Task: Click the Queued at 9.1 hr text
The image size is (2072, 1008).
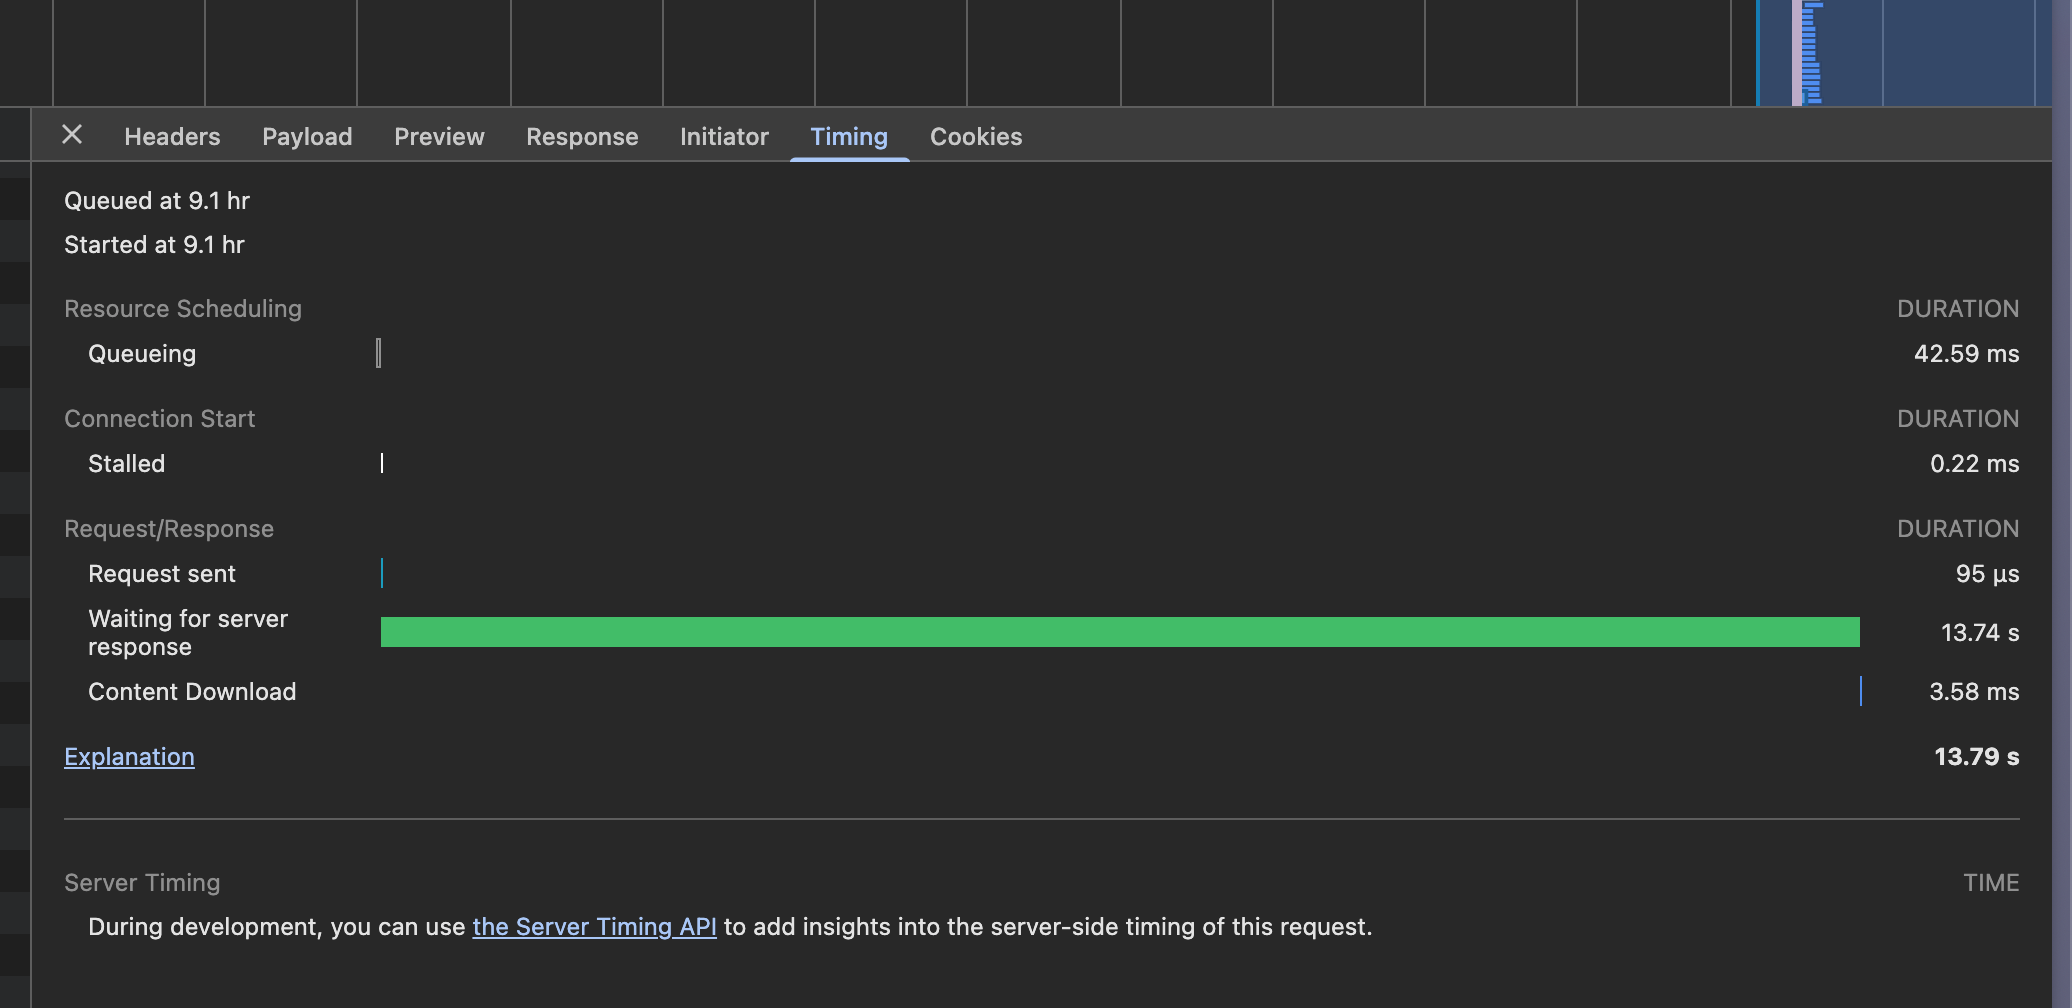Action: point(157,201)
